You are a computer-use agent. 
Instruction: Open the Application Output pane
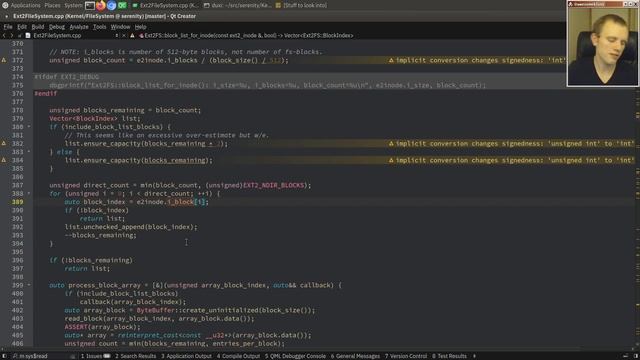pyautogui.click(x=186, y=356)
